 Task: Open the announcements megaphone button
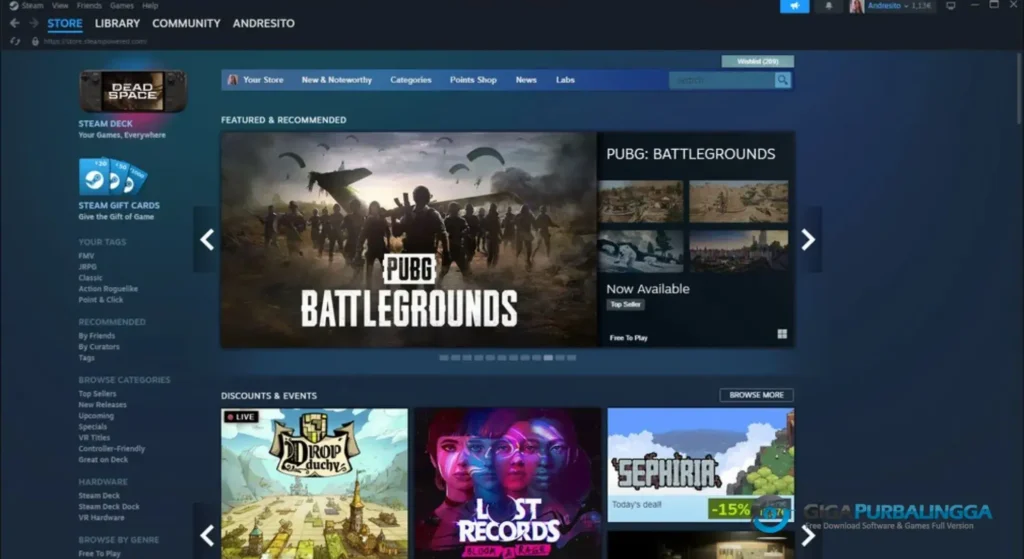point(795,6)
